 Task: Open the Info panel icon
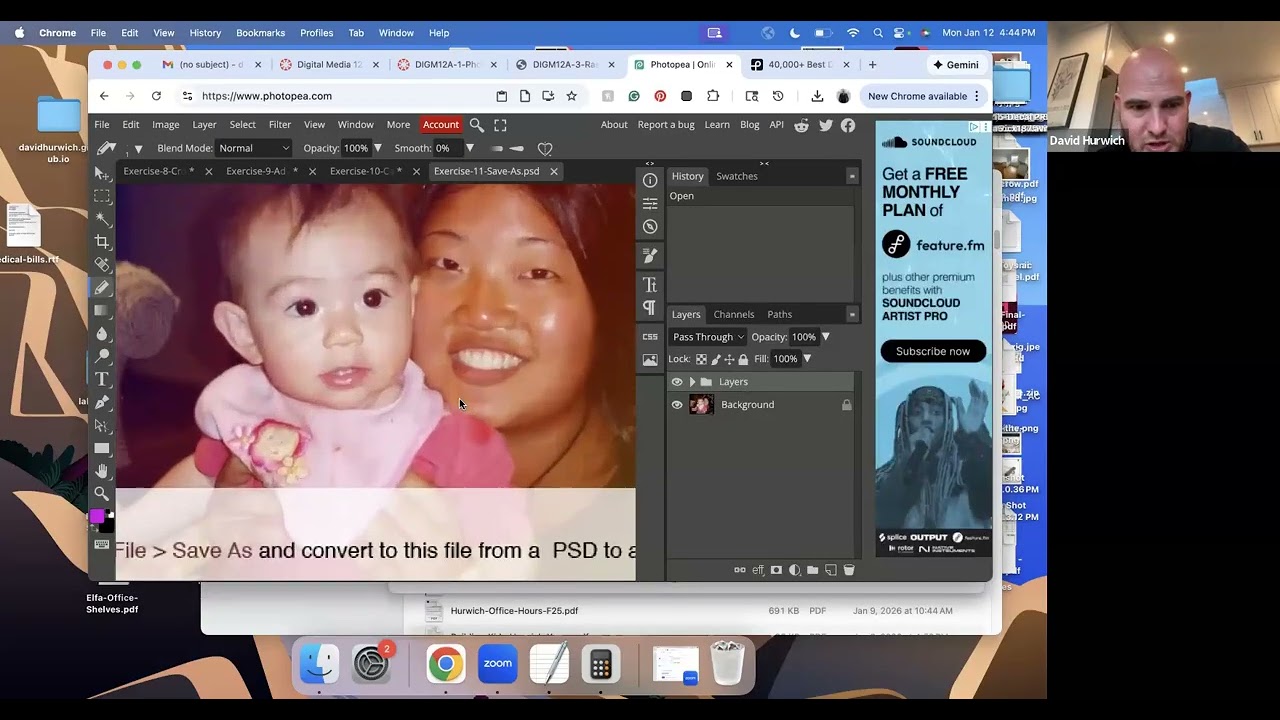pyautogui.click(x=650, y=180)
